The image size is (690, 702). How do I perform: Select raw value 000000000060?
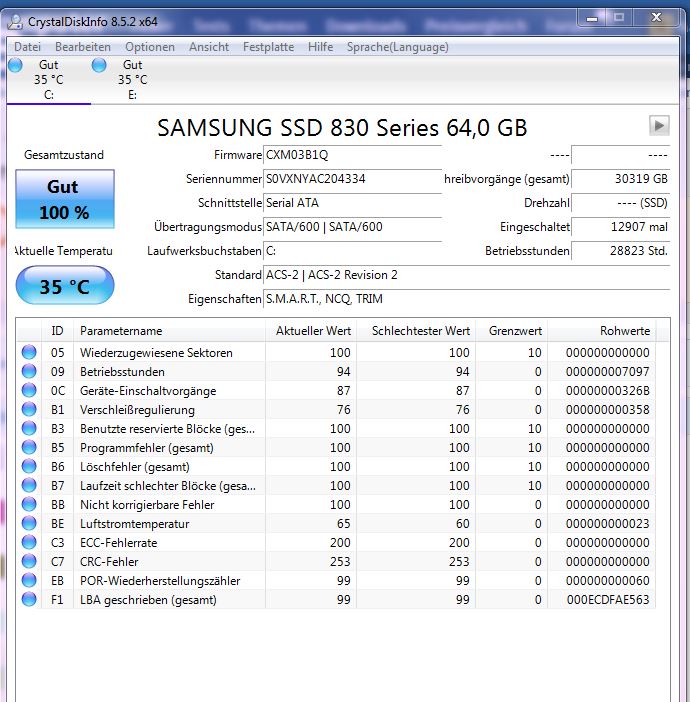coord(607,581)
